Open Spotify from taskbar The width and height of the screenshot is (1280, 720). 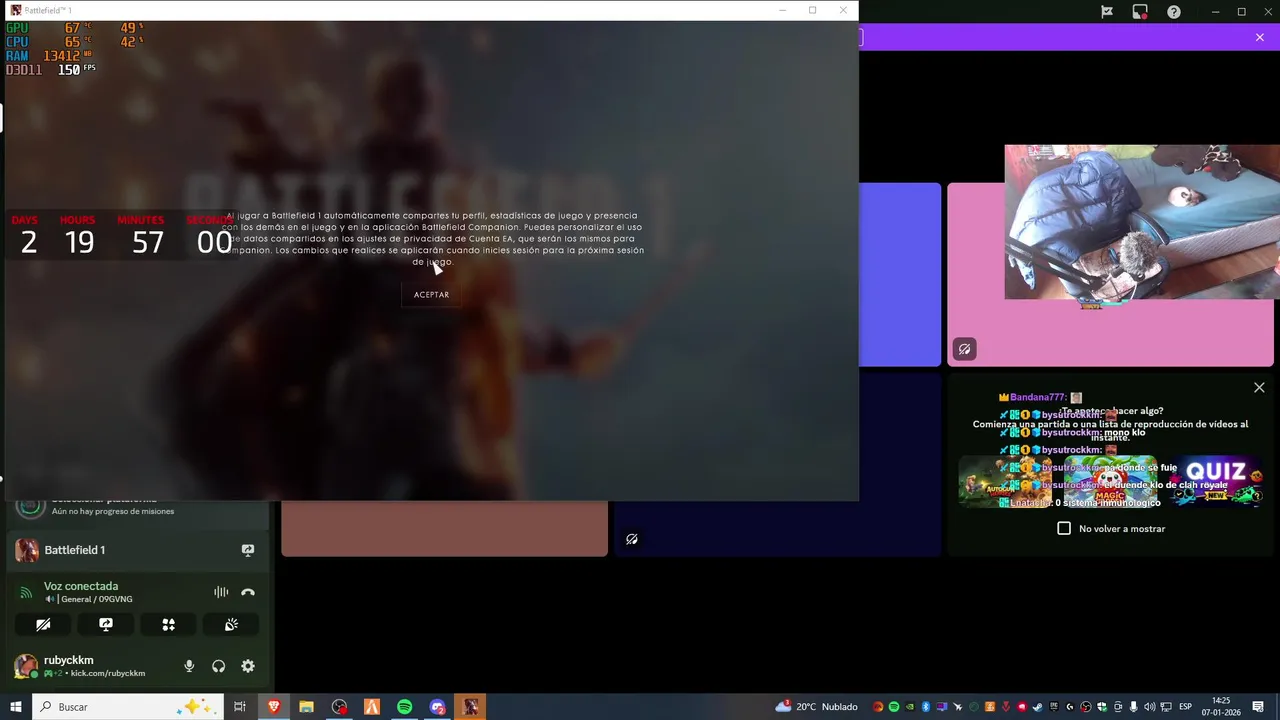404,707
